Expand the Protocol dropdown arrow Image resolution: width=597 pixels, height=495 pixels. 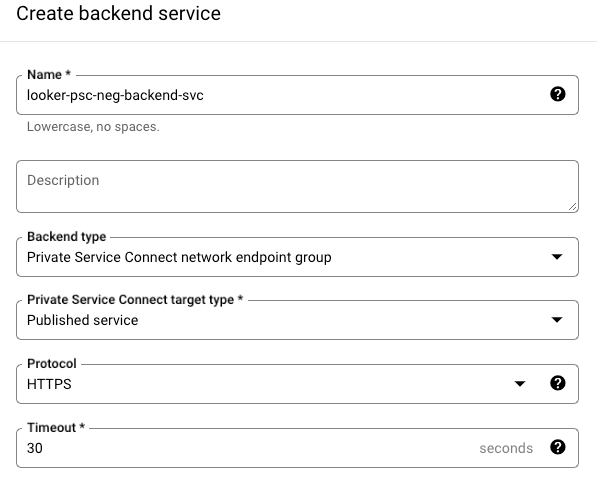pyautogui.click(x=520, y=384)
